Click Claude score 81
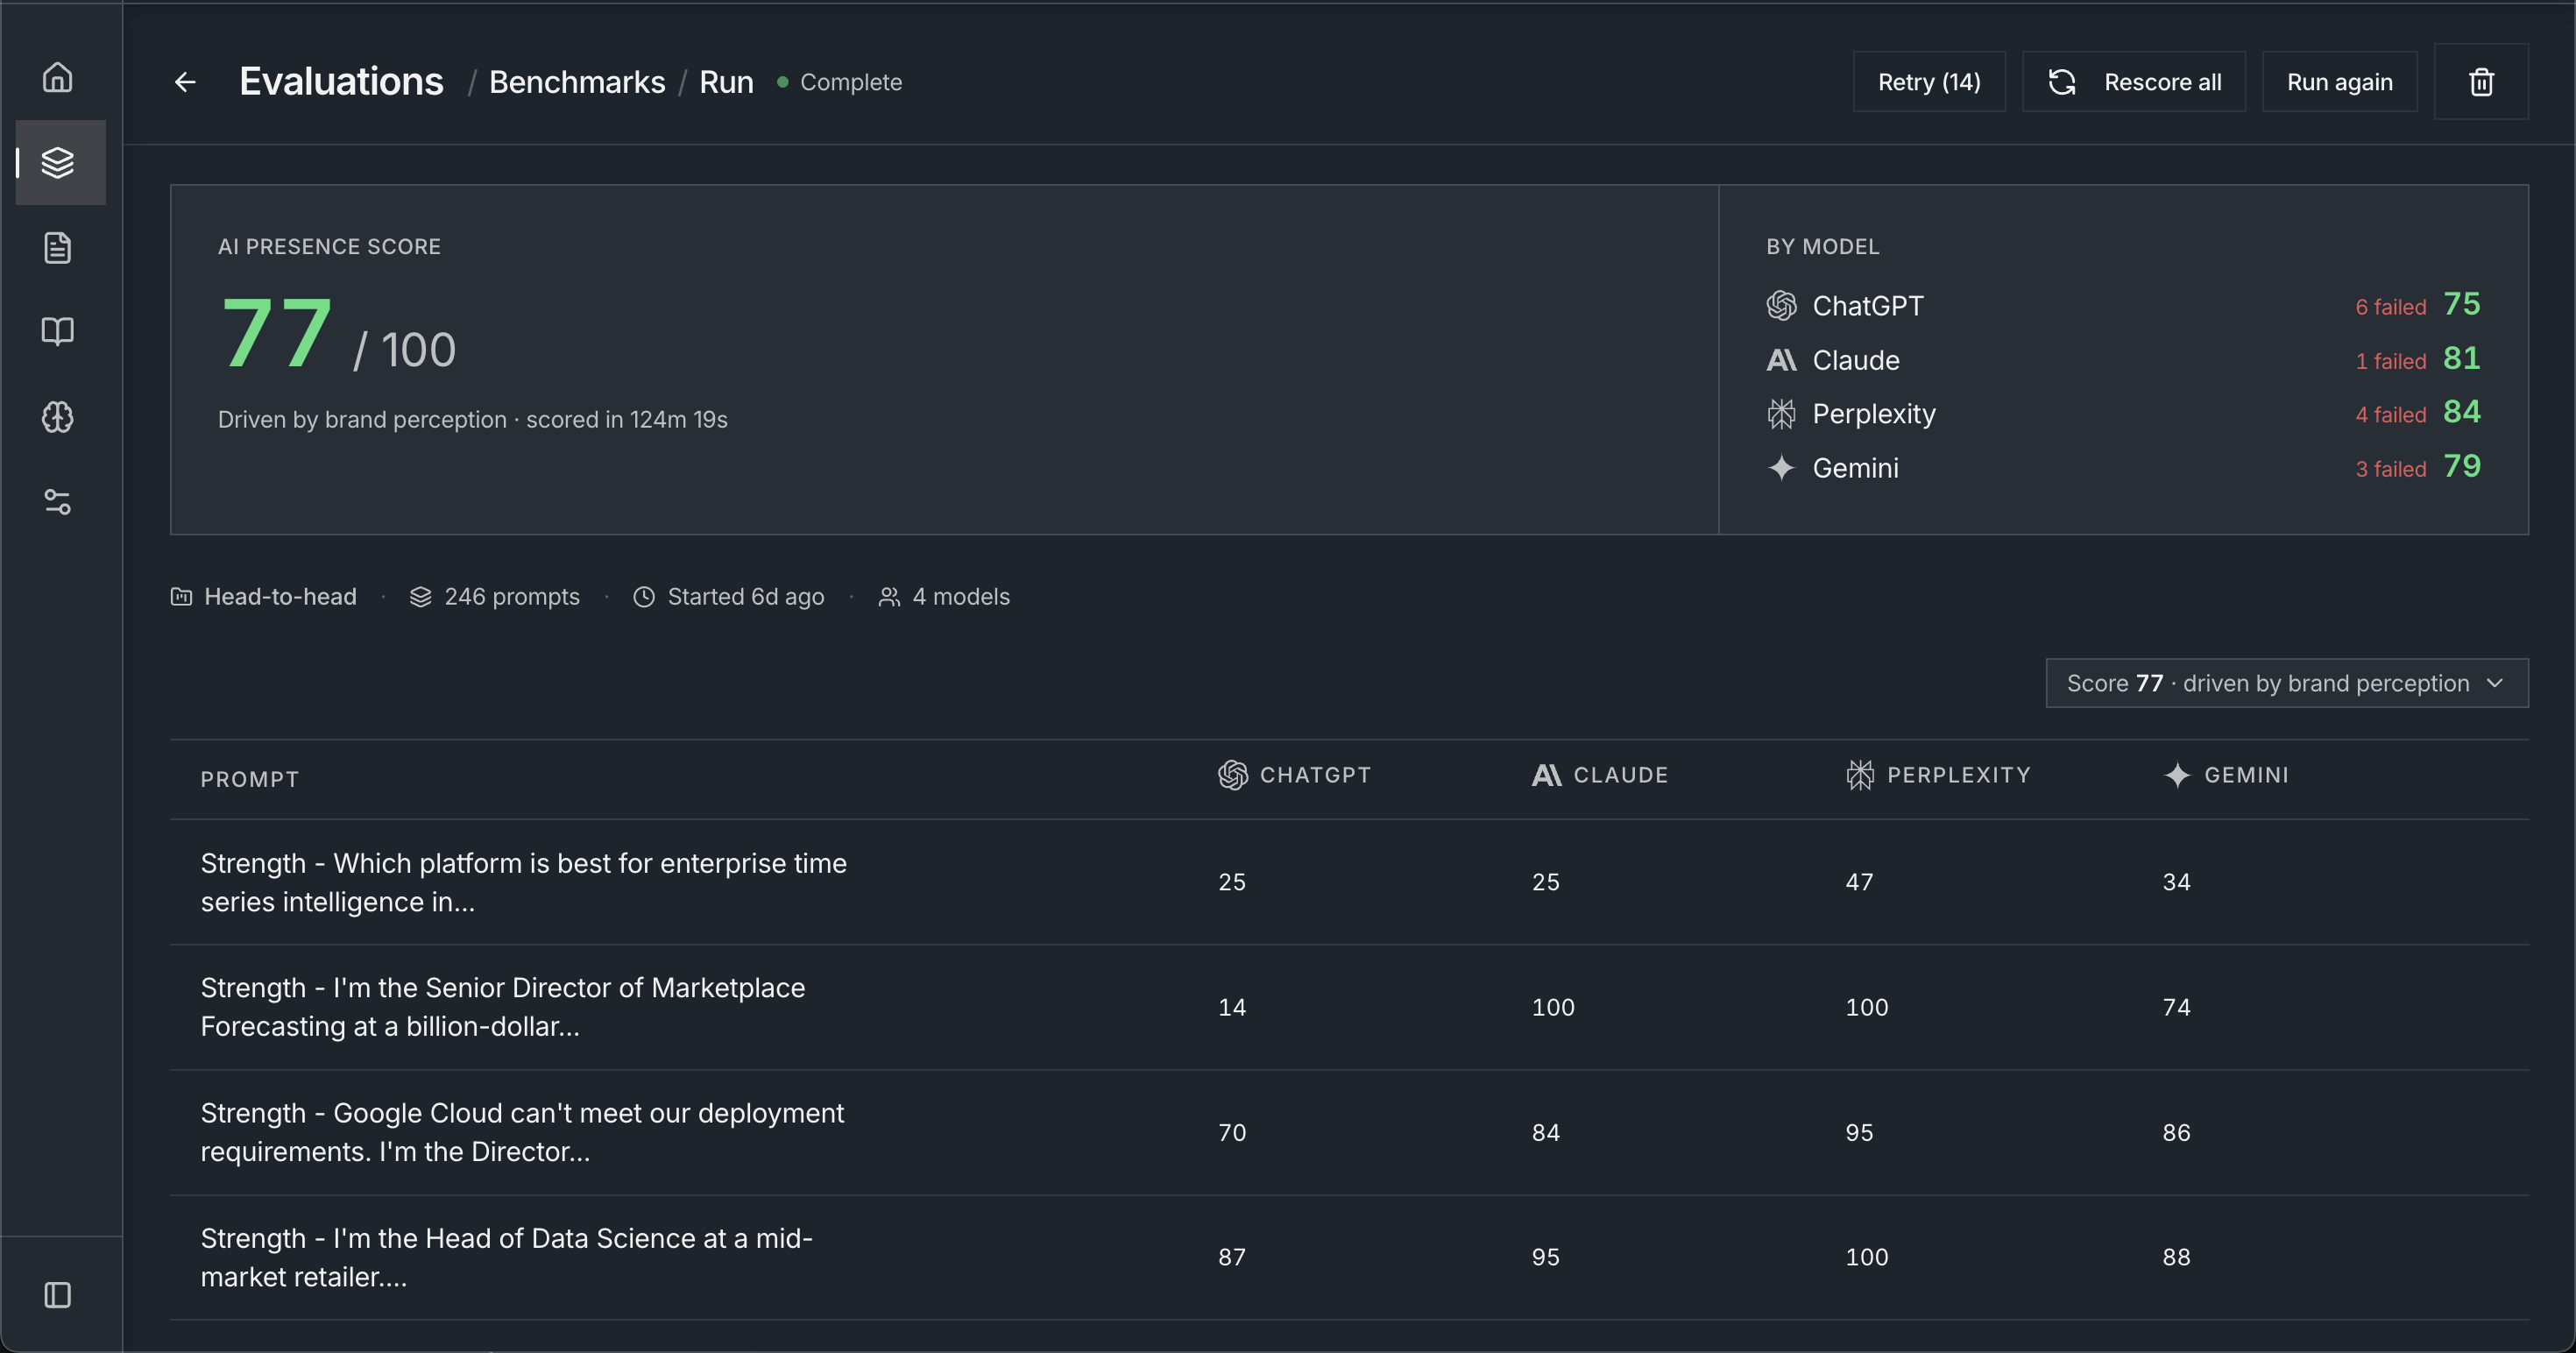The image size is (2576, 1353). click(x=2462, y=358)
